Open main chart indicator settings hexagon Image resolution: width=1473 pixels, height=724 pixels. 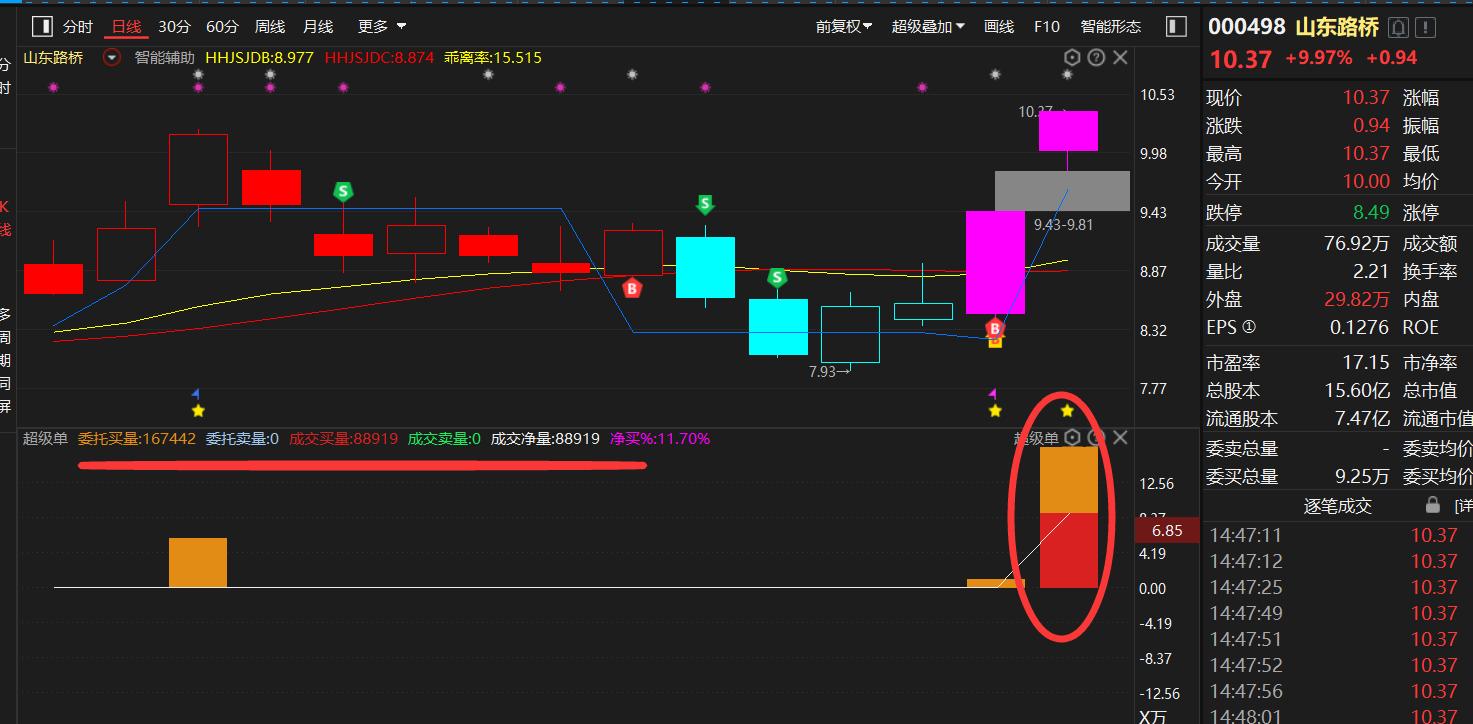pyautogui.click(x=1072, y=58)
